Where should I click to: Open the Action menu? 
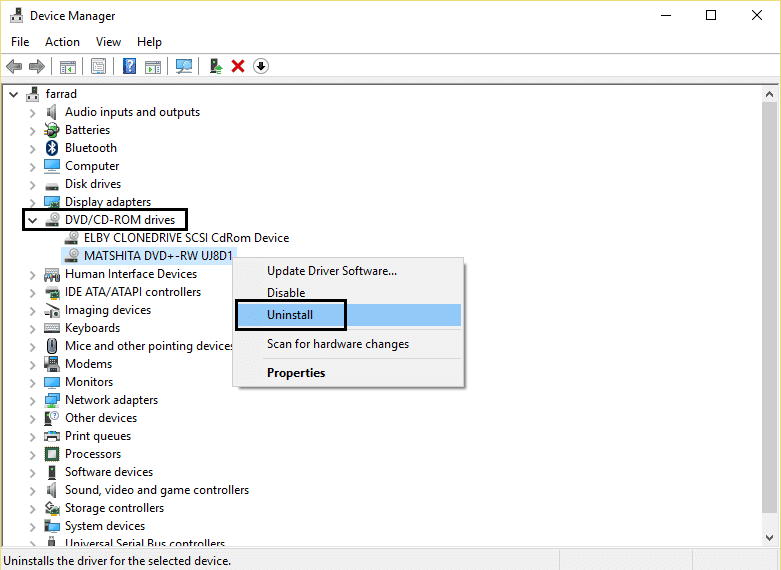tap(62, 42)
